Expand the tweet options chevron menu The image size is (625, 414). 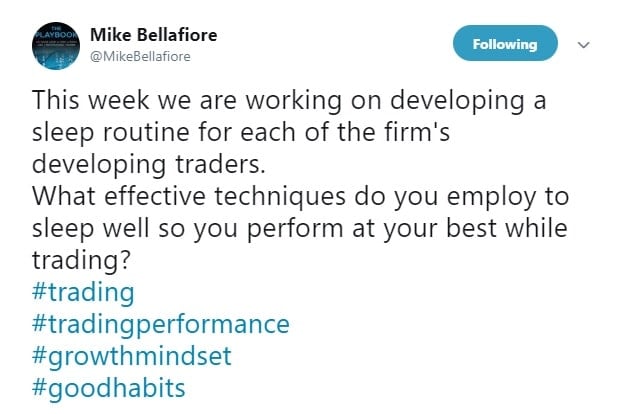click(x=584, y=45)
